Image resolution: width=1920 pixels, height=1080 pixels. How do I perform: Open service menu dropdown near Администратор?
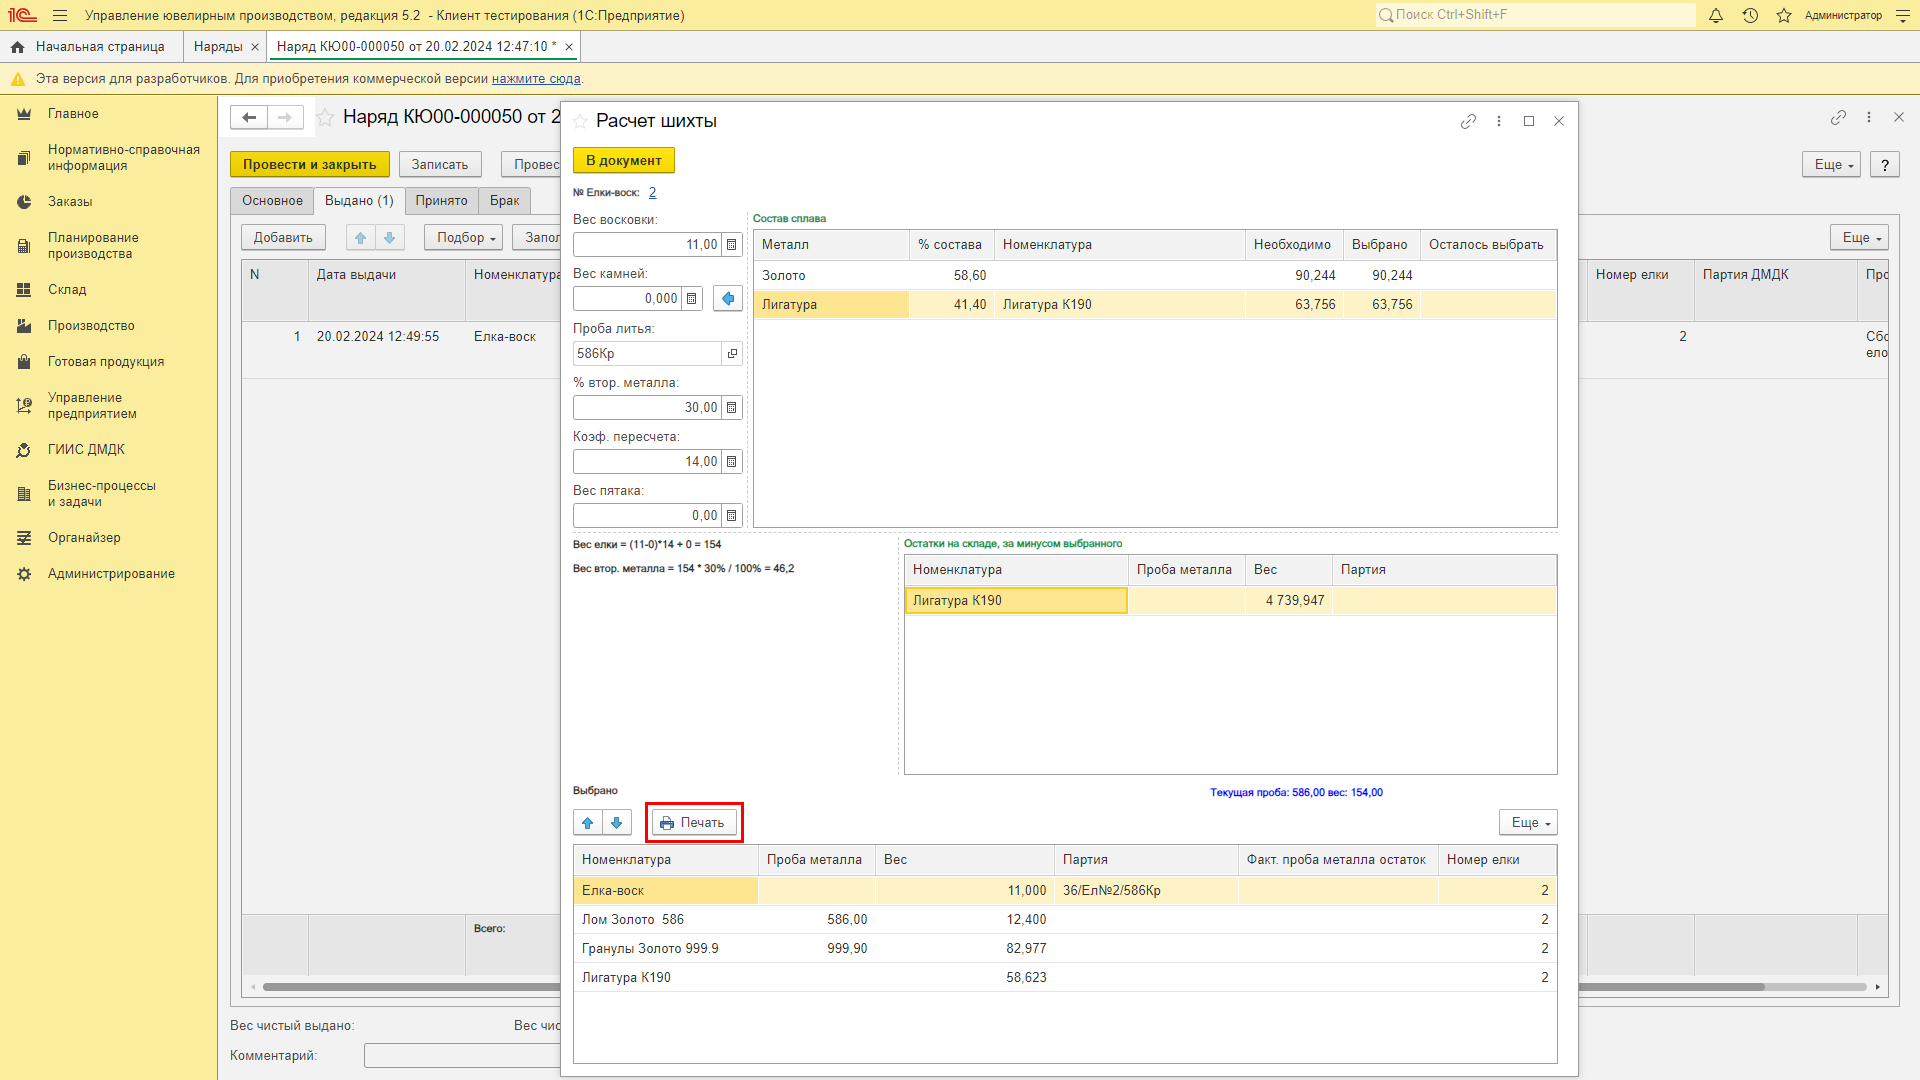[x=1902, y=15]
